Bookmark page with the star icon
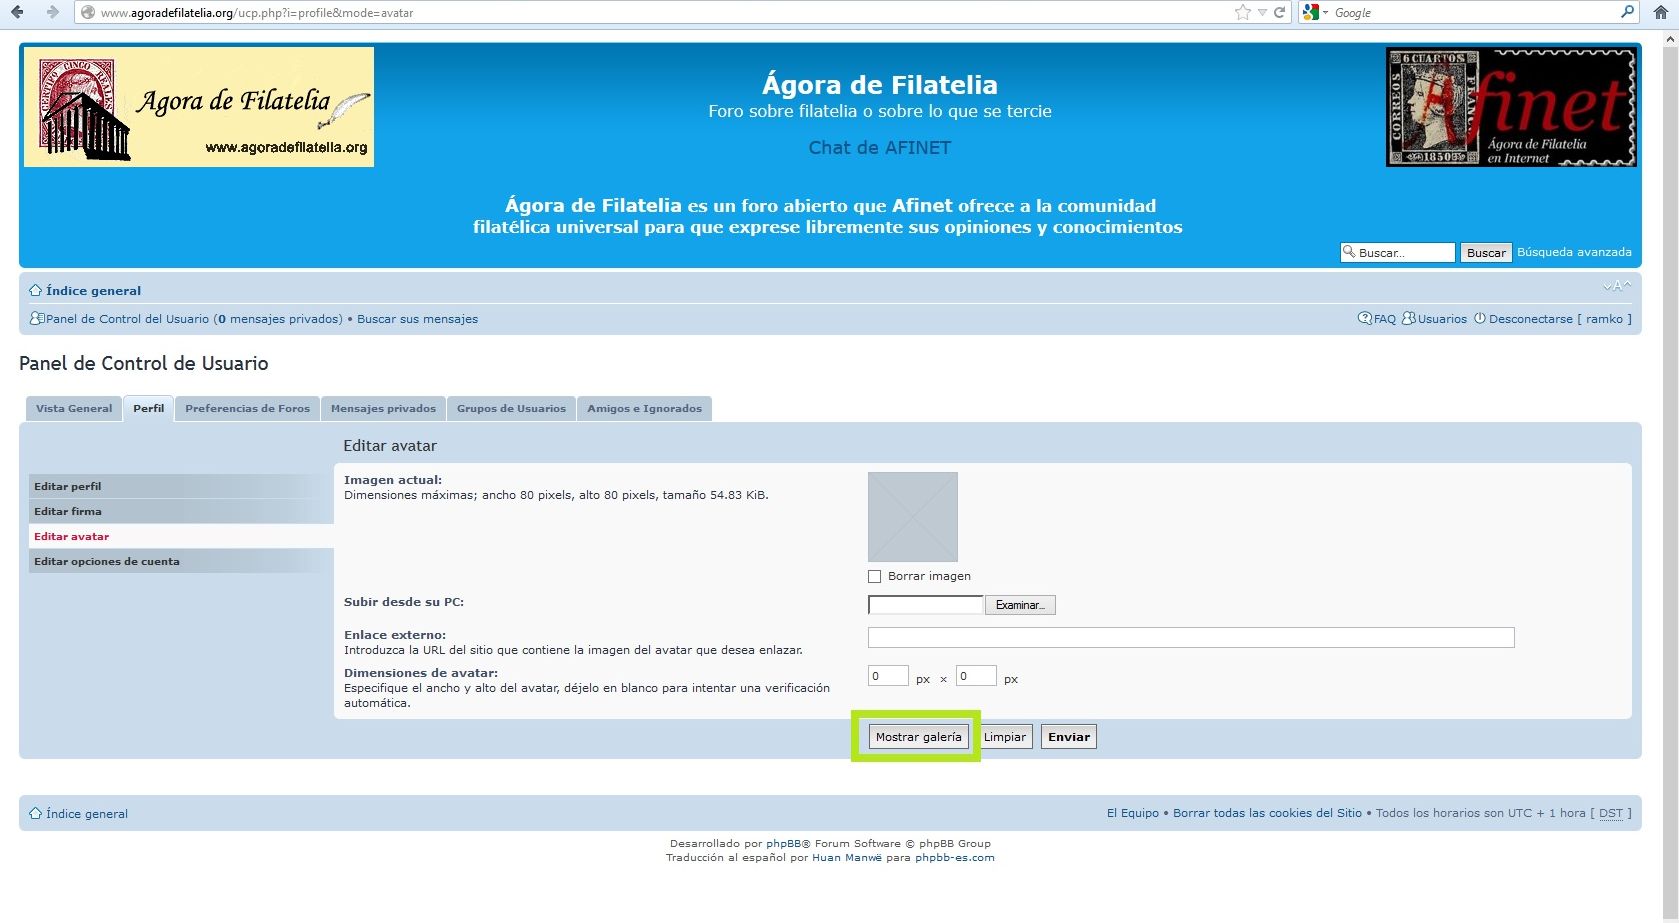1679x923 pixels. tap(1243, 12)
